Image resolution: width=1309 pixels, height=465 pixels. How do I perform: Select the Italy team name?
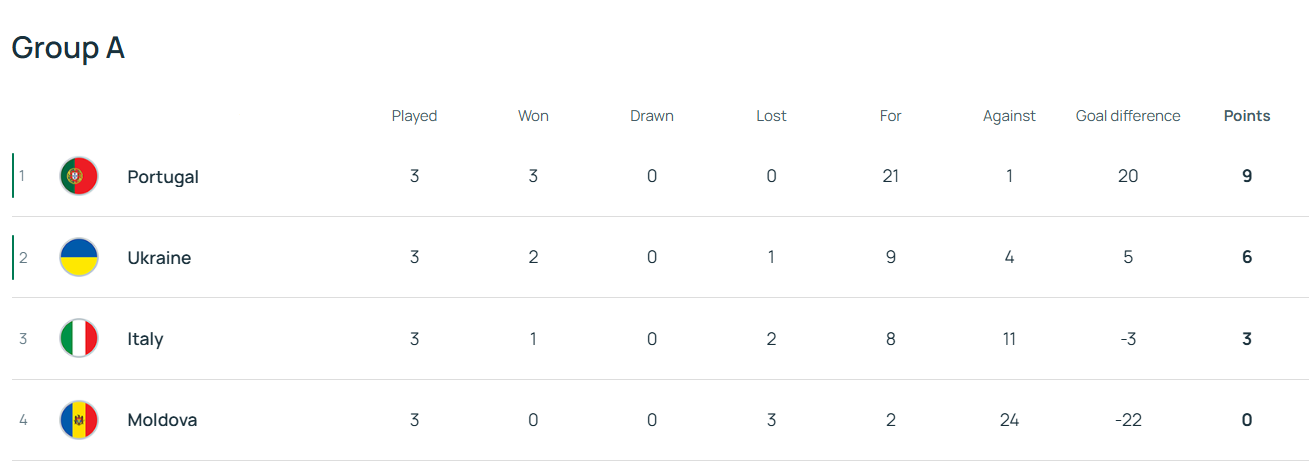coord(145,339)
